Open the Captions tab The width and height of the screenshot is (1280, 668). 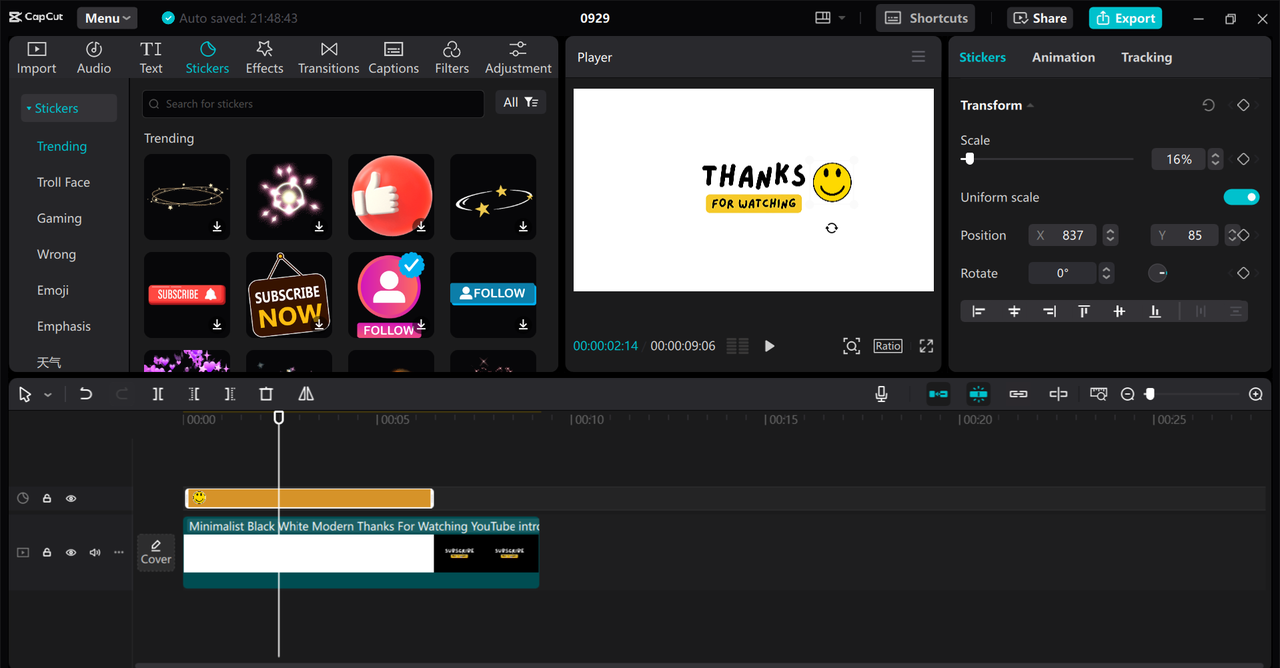393,58
